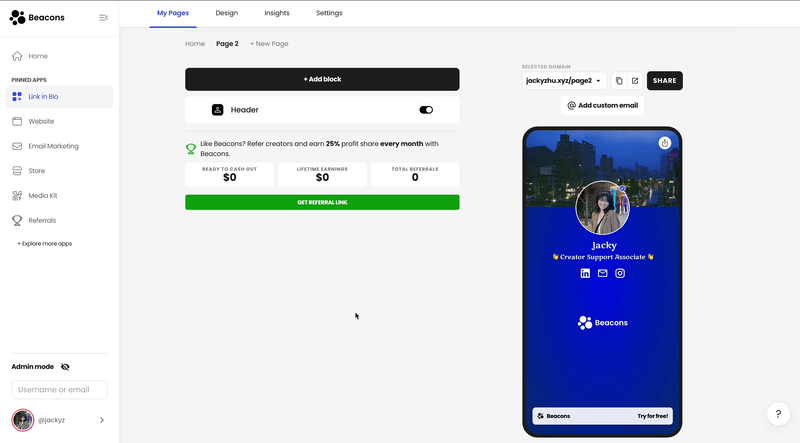Click Get Referral Link button
The image size is (800, 443).
pyautogui.click(x=322, y=202)
